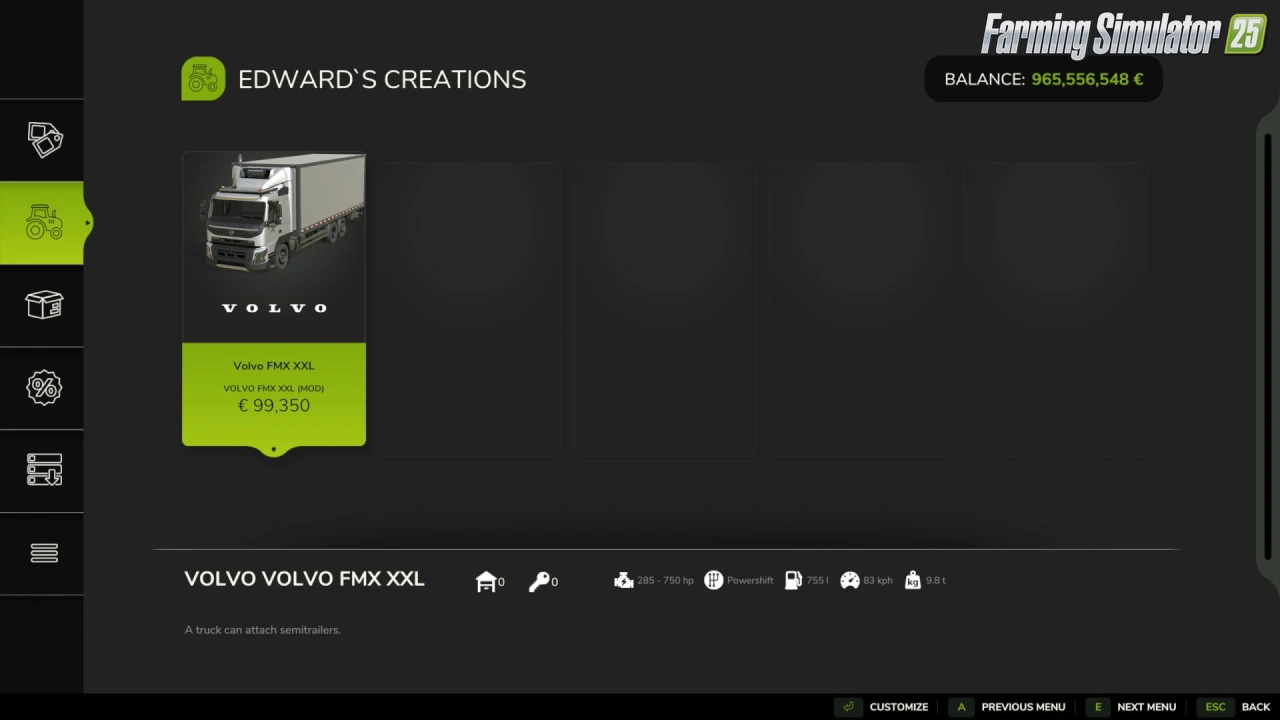Screen dimensions: 1280x720
Task: Open the box objects category in sidebar
Action: click(44, 305)
